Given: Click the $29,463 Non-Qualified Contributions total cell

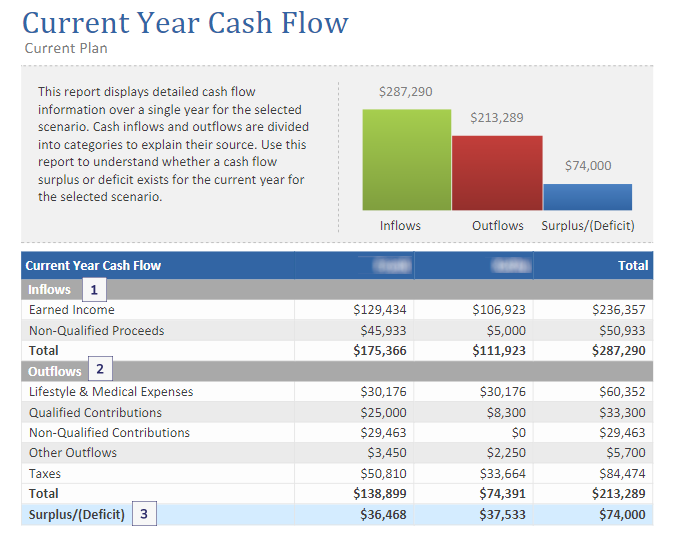Looking at the screenshot, I should click(x=622, y=433).
